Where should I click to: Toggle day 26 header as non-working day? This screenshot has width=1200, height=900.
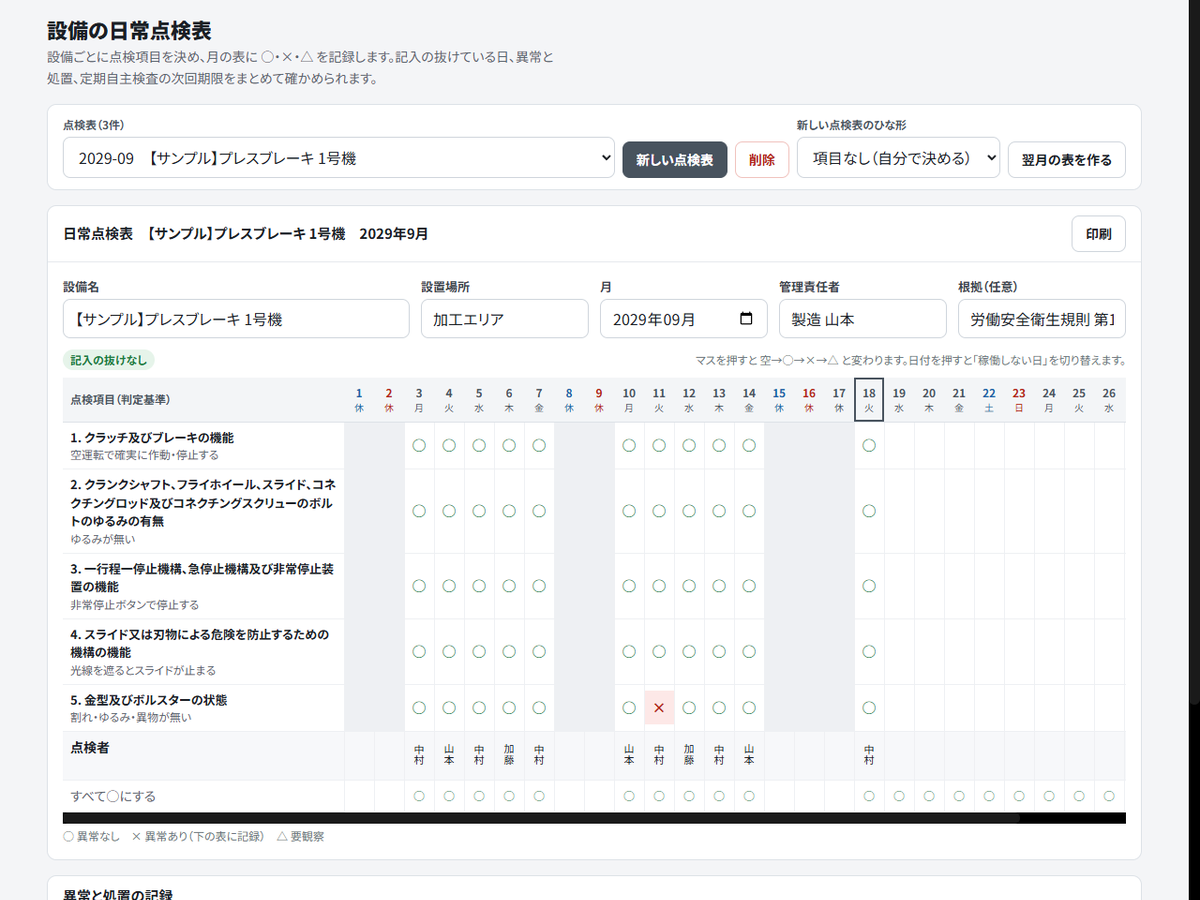[1109, 400]
